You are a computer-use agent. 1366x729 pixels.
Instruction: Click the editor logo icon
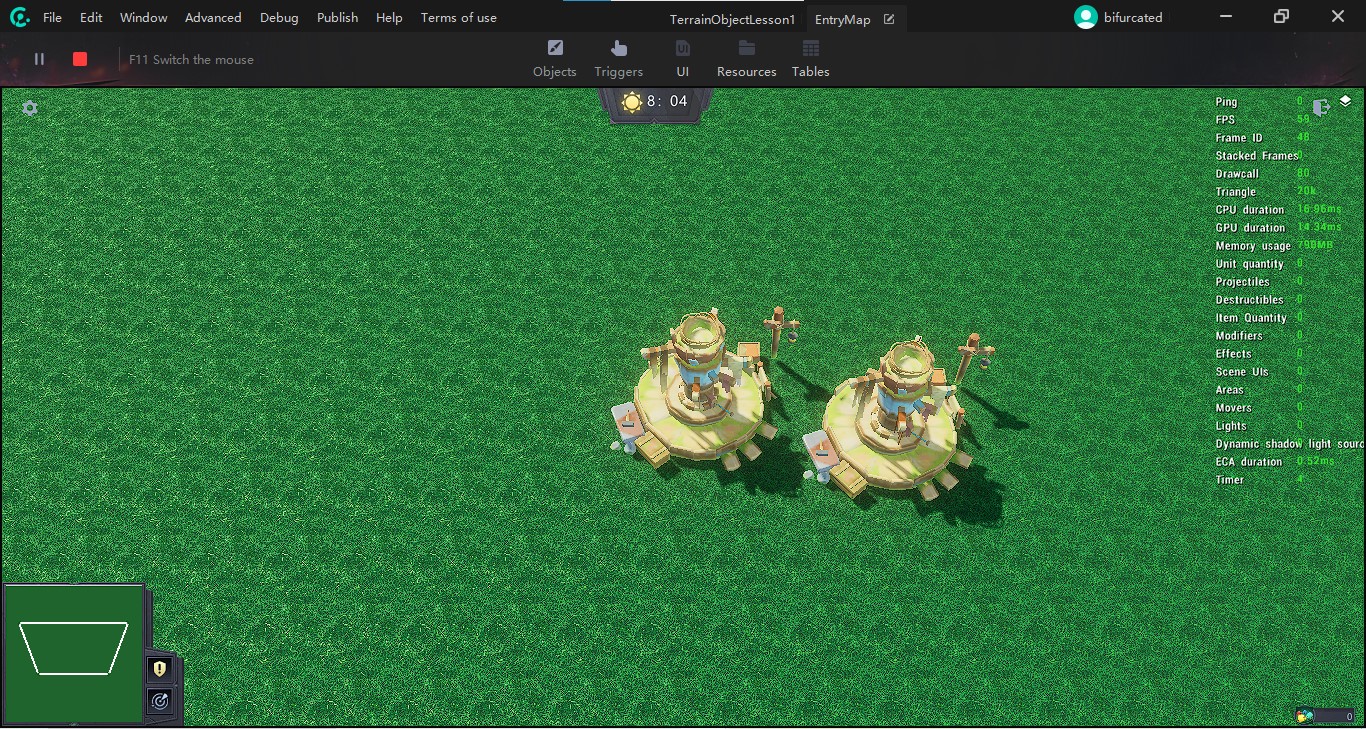19,17
